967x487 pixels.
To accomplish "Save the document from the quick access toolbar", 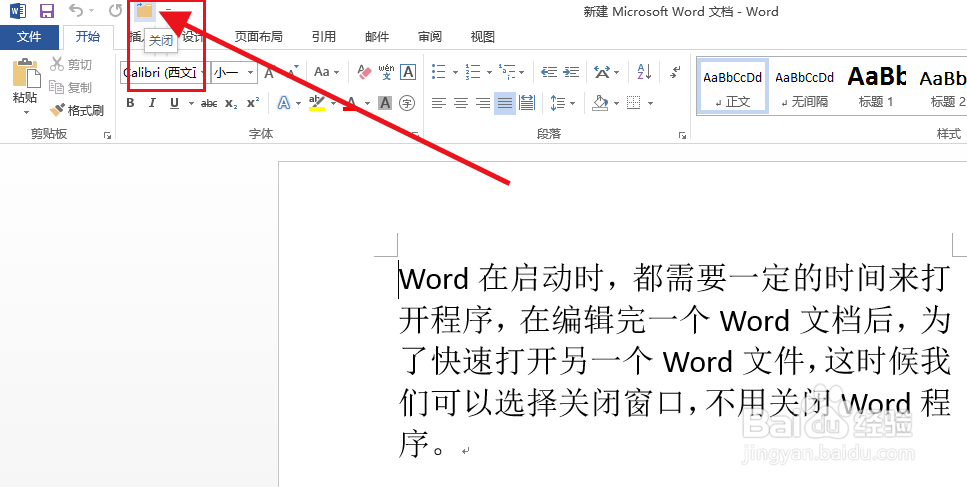I will [46, 10].
